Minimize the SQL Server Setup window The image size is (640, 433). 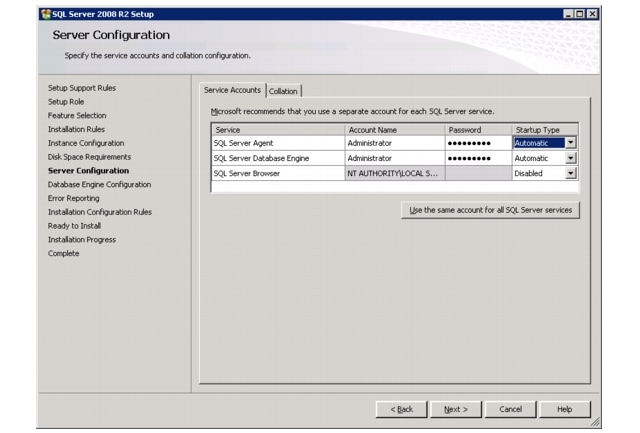568,14
